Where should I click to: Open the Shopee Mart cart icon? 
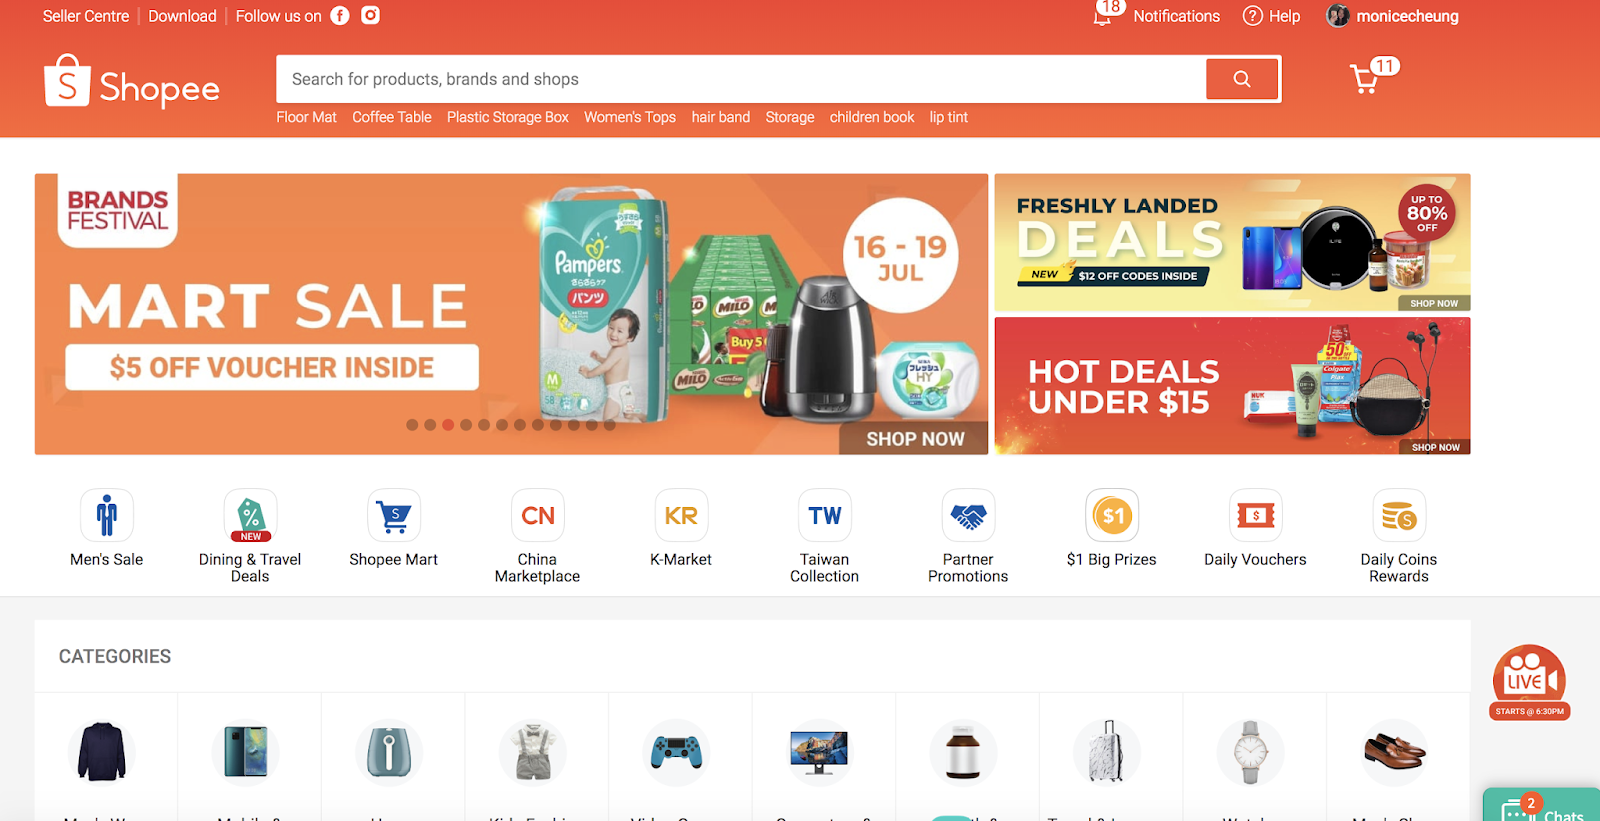tap(394, 515)
